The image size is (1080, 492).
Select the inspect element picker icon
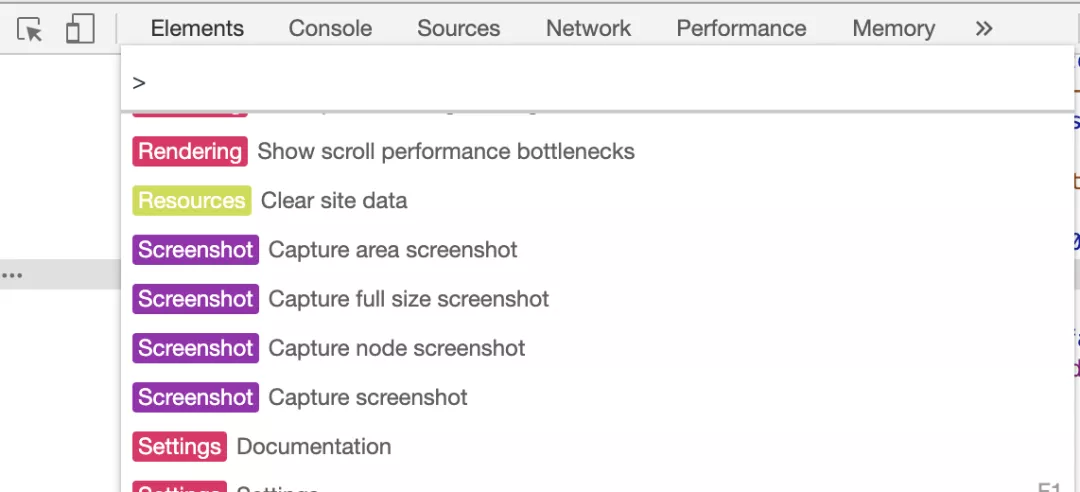[31, 30]
